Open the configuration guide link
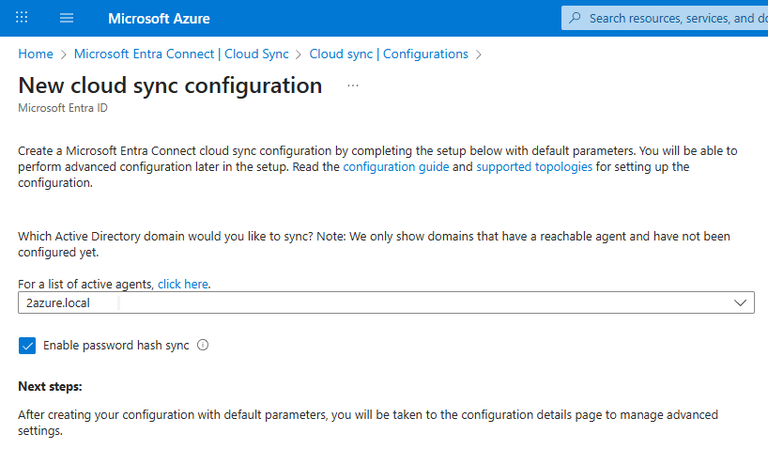The image size is (768, 449). coord(396,167)
